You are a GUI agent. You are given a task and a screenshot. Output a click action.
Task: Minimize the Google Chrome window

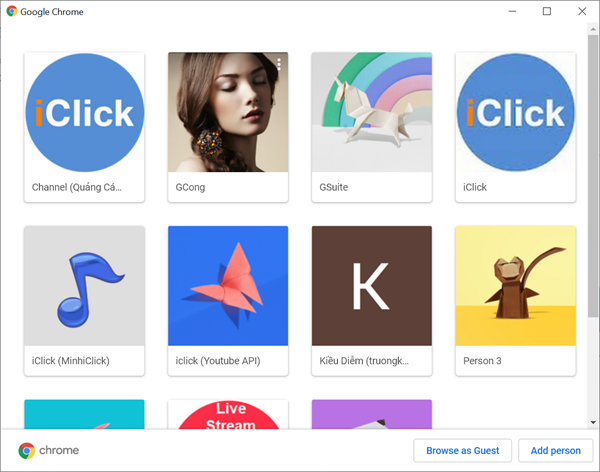pyautogui.click(x=512, y=11)
